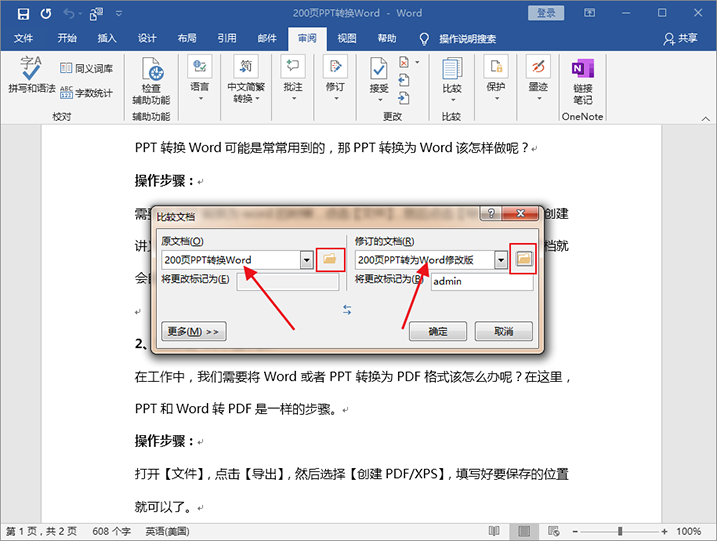The width and height of the screenshot is (717, 541).
Task: Adjust the zoom slider in status bar
Action: pyautogui.click(x=620, y=530)
